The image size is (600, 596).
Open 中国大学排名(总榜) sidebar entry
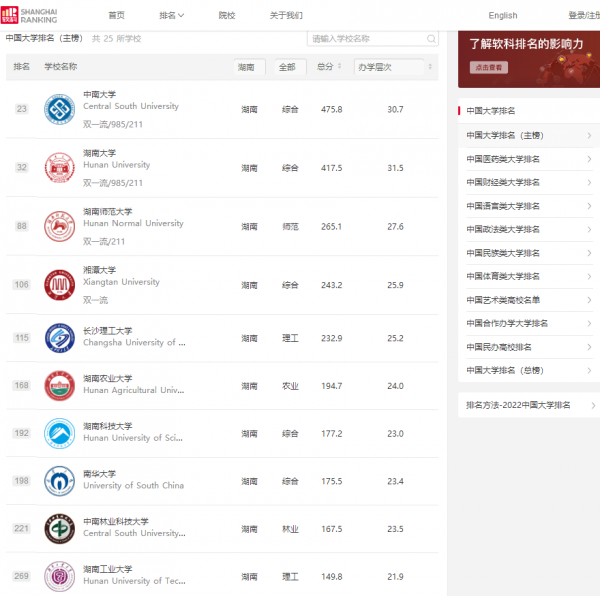(529, 370)
